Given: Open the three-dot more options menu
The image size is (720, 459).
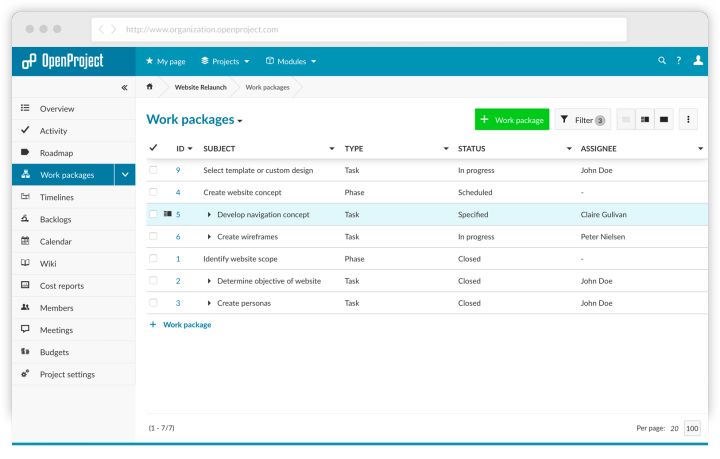Looking at the screenshot, I should pyautogui.click(x=688, y=120).
